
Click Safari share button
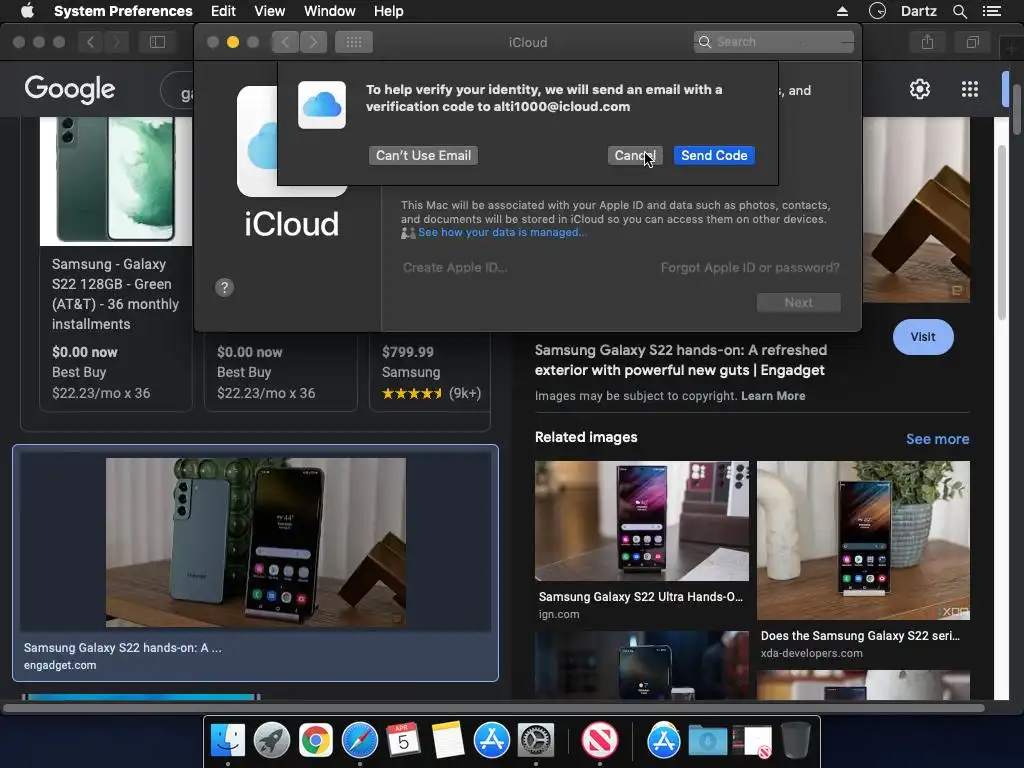[927, 42]
